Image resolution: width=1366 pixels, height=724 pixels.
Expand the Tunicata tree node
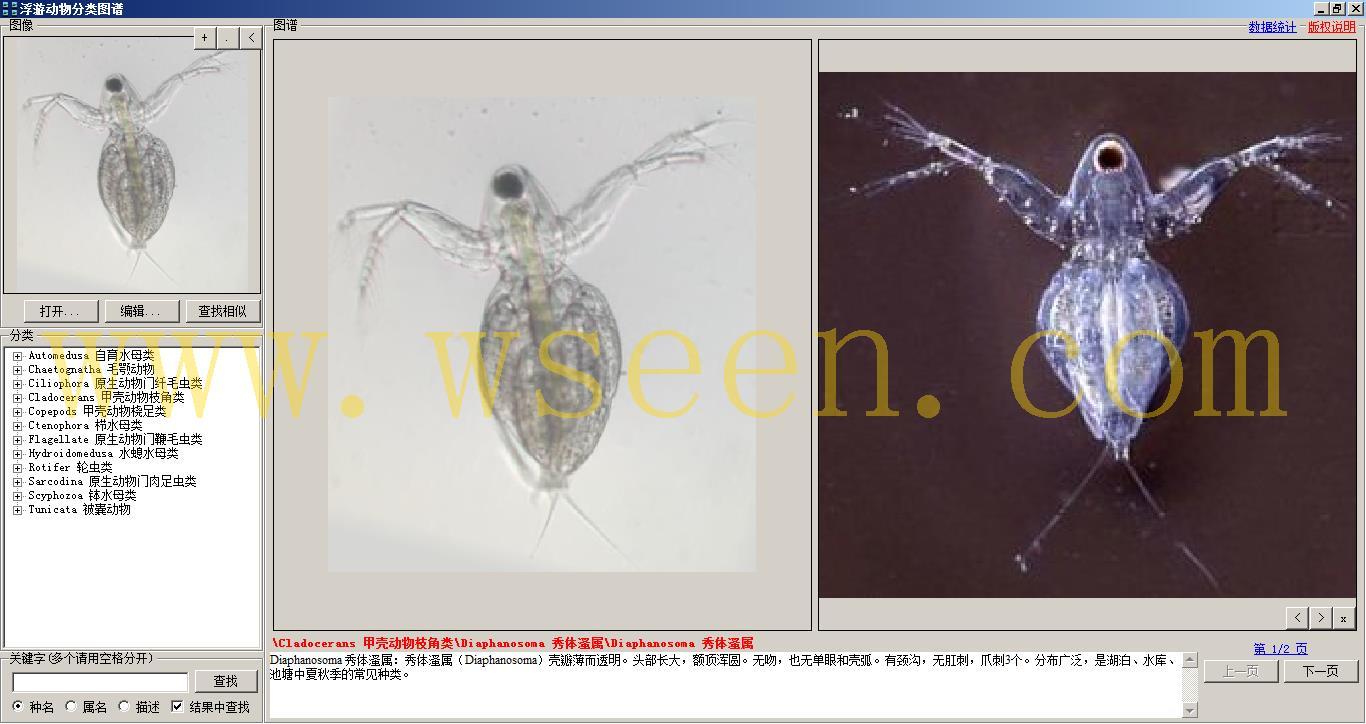point(17,510)
